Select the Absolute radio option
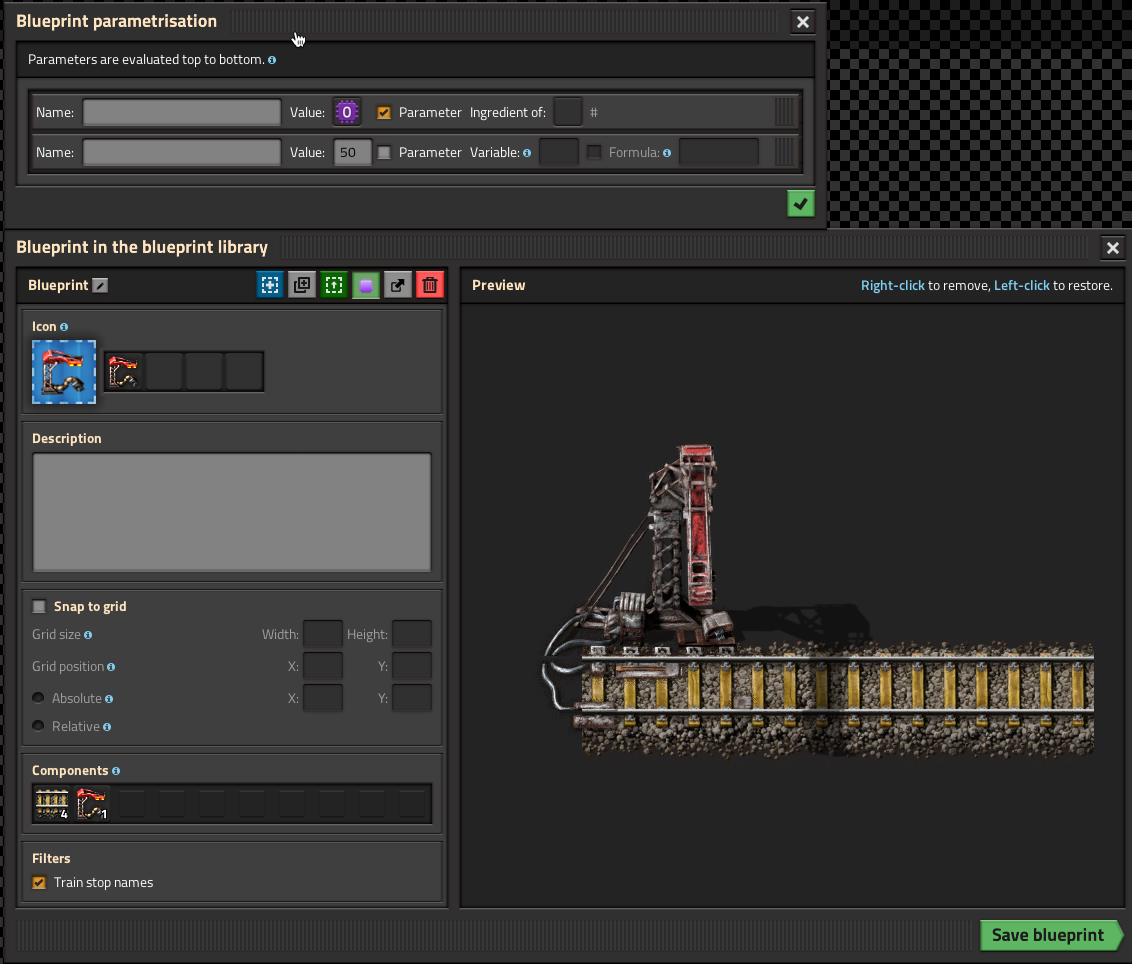Image resolution: width=1132 pixels, height=964 pixels. click(38, 698)
